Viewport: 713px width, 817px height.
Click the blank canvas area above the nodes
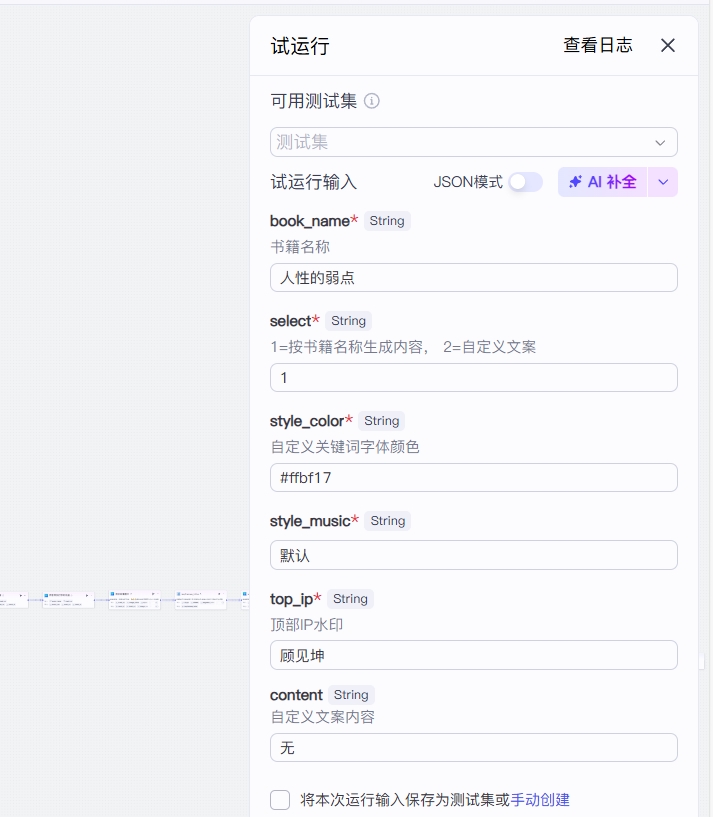(x=120, y=300)
